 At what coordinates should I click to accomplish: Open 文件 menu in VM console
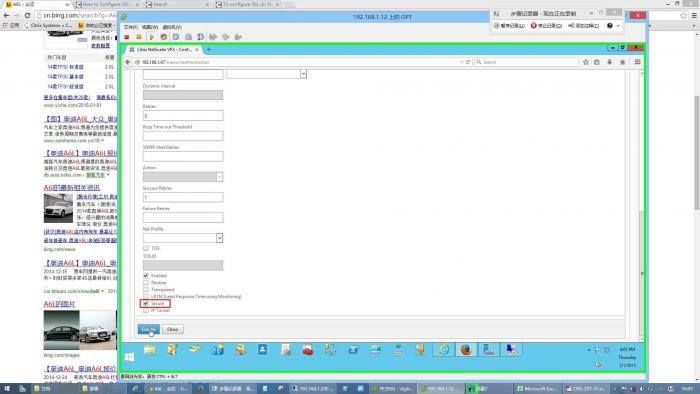[130, 27]
